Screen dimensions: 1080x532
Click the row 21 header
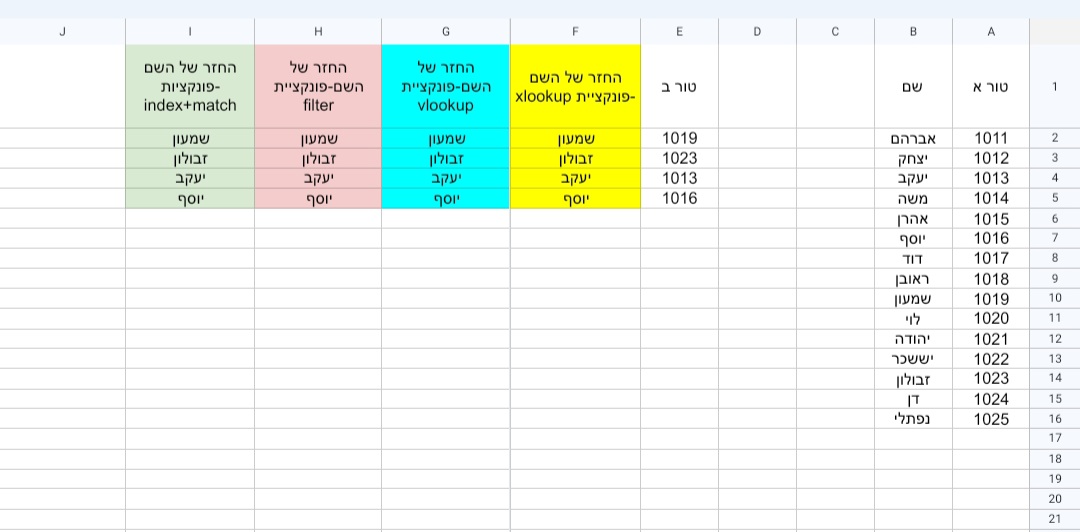[x=1054, y=518]
